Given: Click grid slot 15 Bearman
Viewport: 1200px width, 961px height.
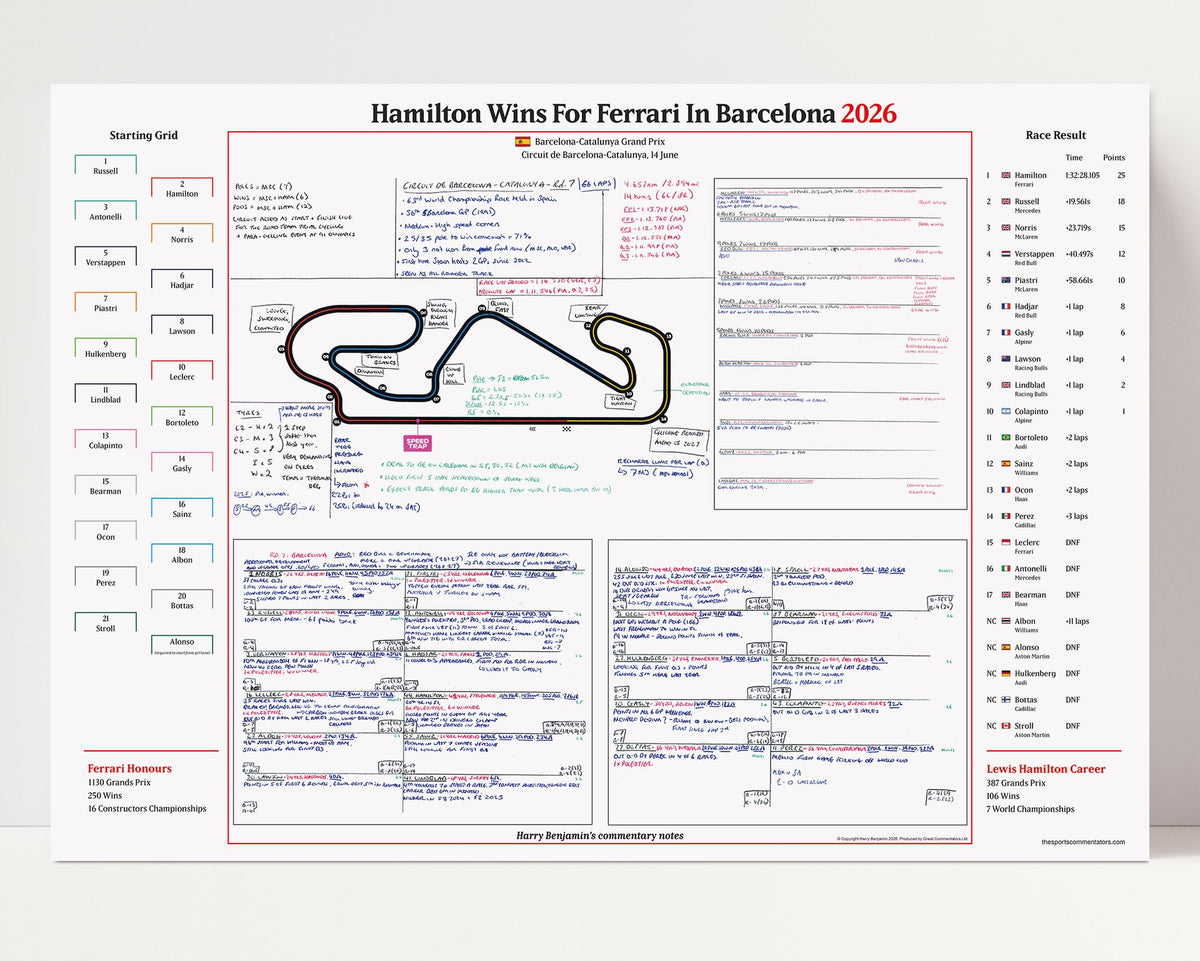Looking at the screenshot, I should [x=105, y=487].
